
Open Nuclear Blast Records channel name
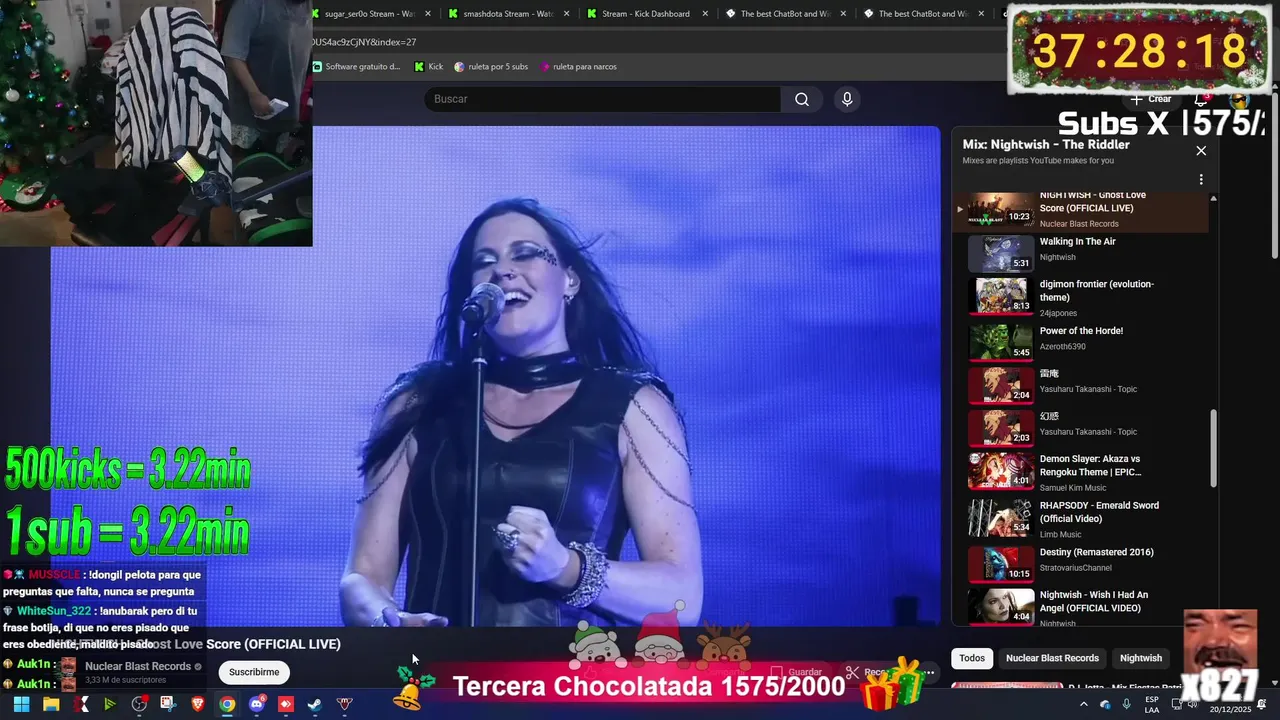[x=138, y=666]
